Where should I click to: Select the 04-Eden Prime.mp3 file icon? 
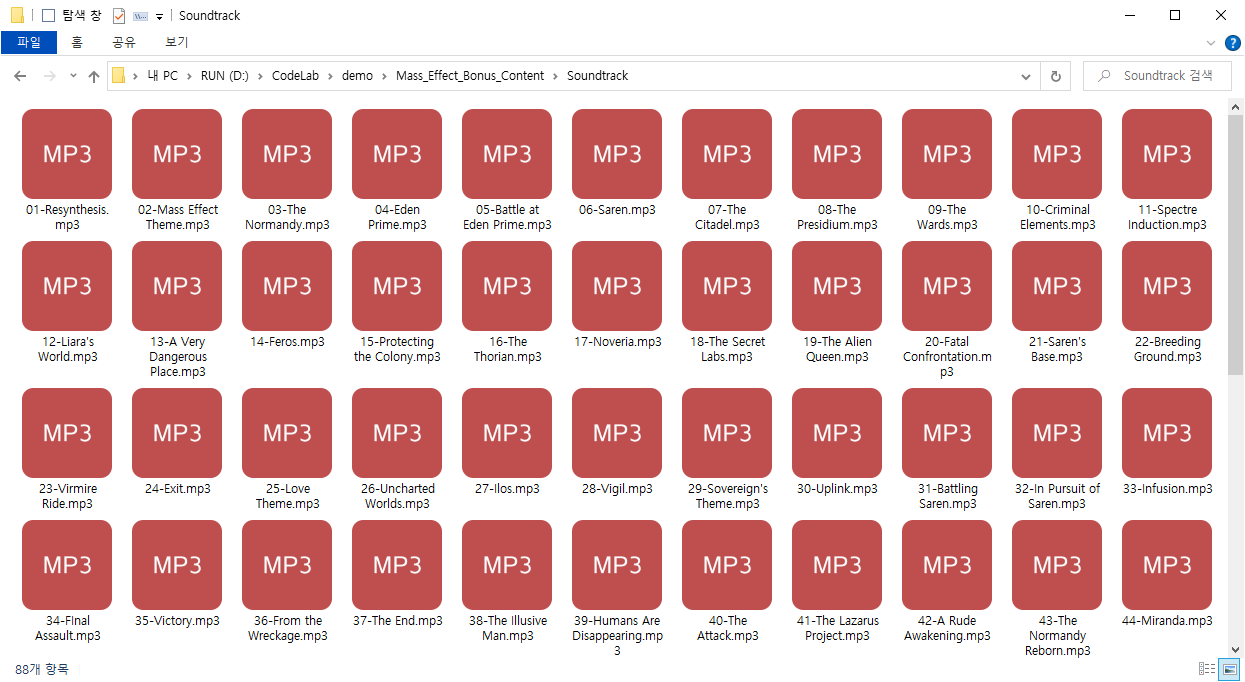coord(397,154)
